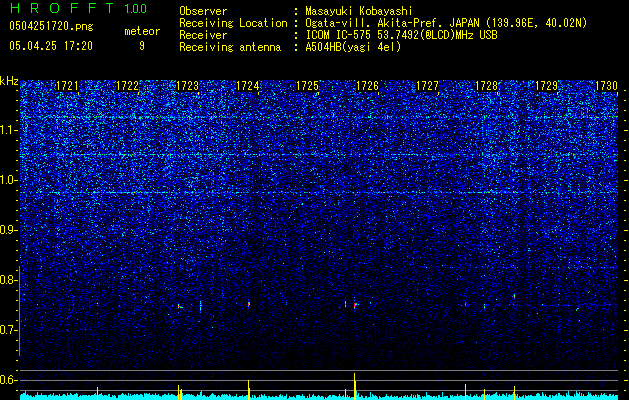Click the 1727 time marker

click(x=427, y=86)
